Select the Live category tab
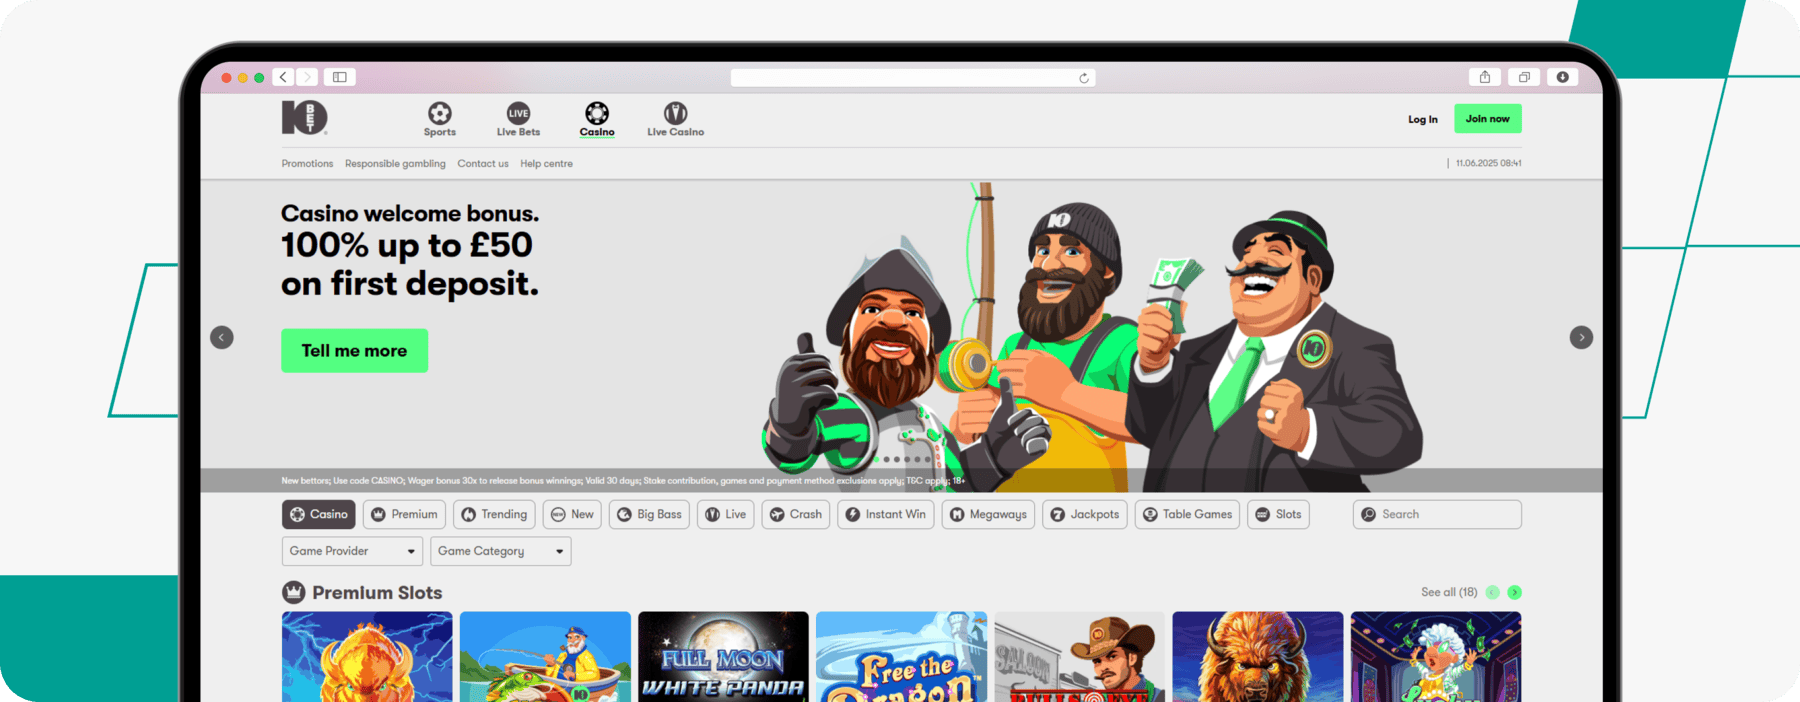This screenshot has height=702, width=1800. click(725, 514)
